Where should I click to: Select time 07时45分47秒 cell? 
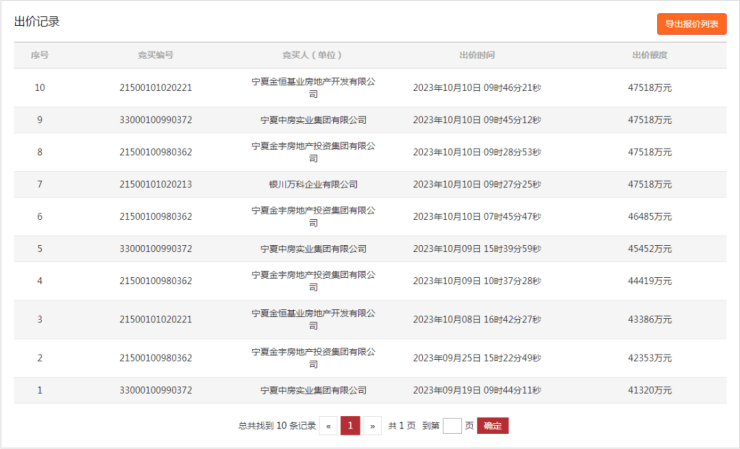pos(477,217)
